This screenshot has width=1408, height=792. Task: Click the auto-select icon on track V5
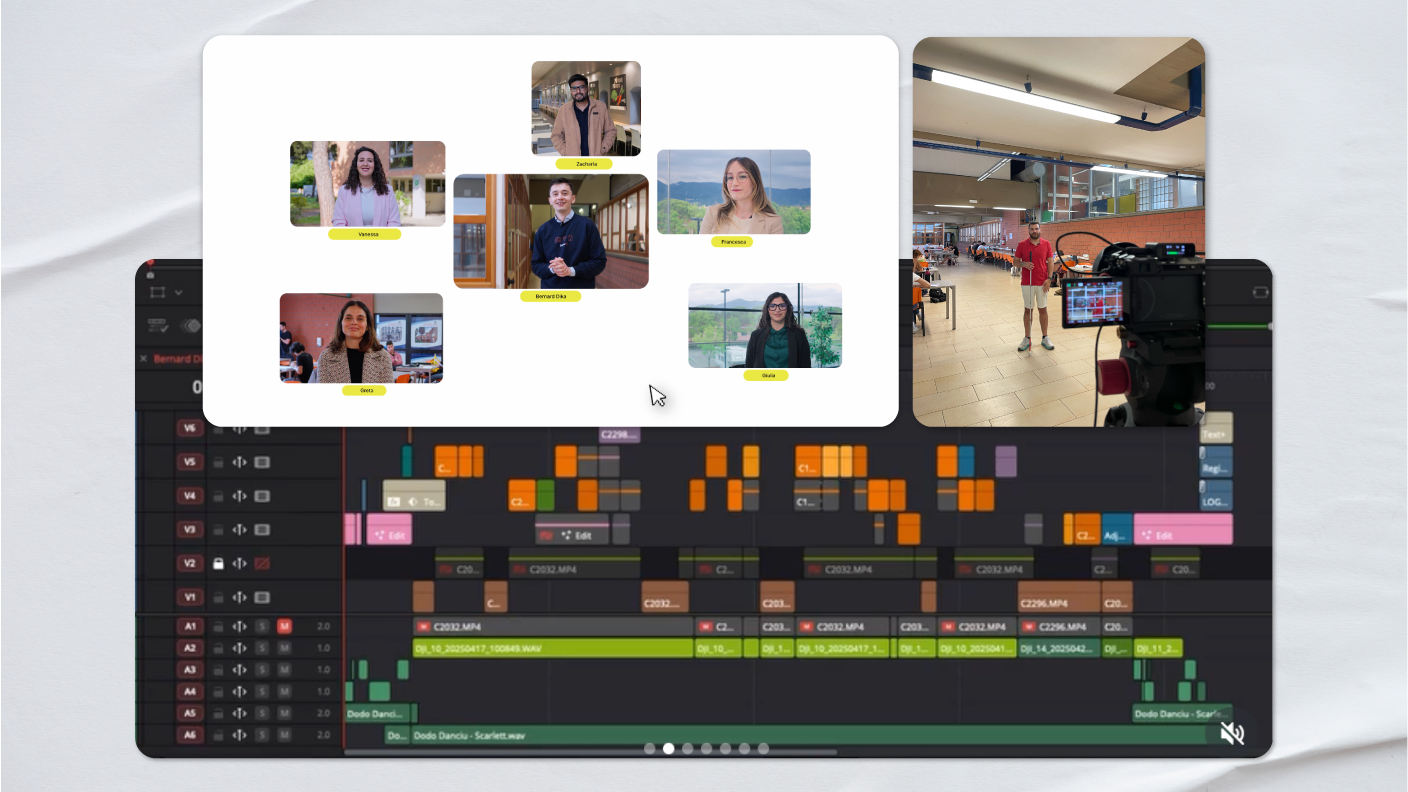tap(240, 462)
